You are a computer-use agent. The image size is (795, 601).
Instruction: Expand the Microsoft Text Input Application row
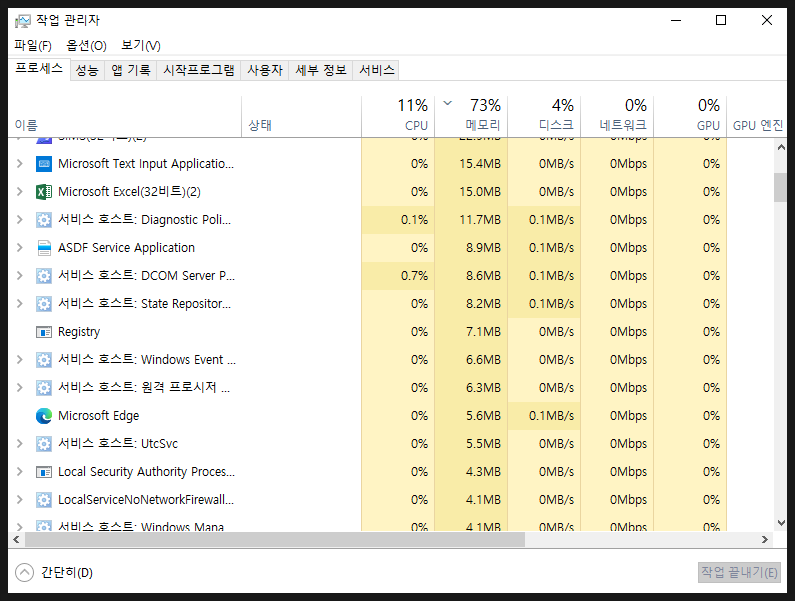click(x=20, y=164)
